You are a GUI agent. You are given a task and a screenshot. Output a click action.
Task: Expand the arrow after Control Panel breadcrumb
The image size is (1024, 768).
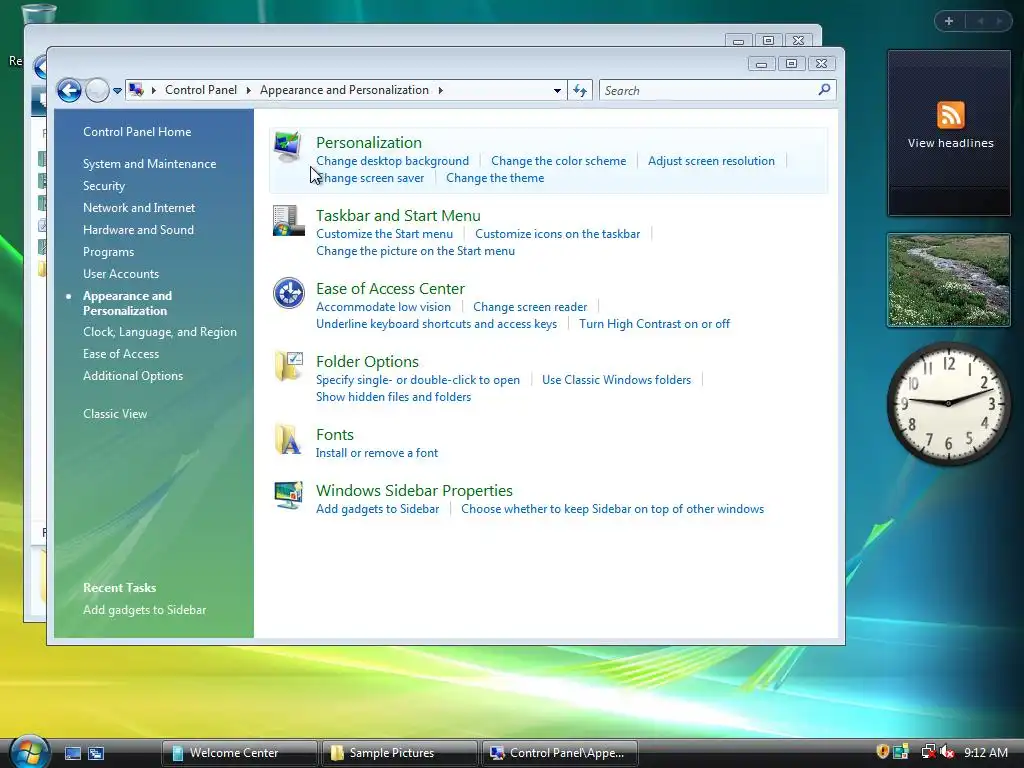pyautogui.click(x=249, y=90)
